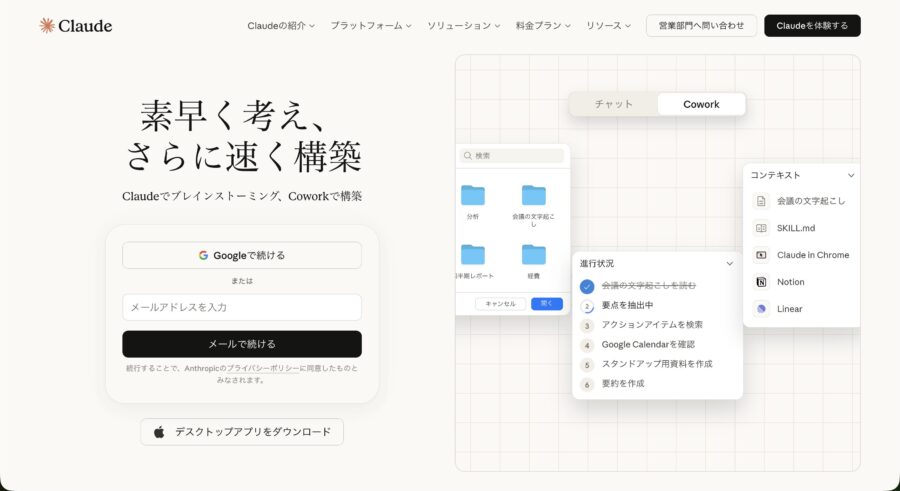Click the Claude logo in the header
Image resolution: width=900 pixels, height=491 pixels.
pyautogui.click(x=75, y=26)
